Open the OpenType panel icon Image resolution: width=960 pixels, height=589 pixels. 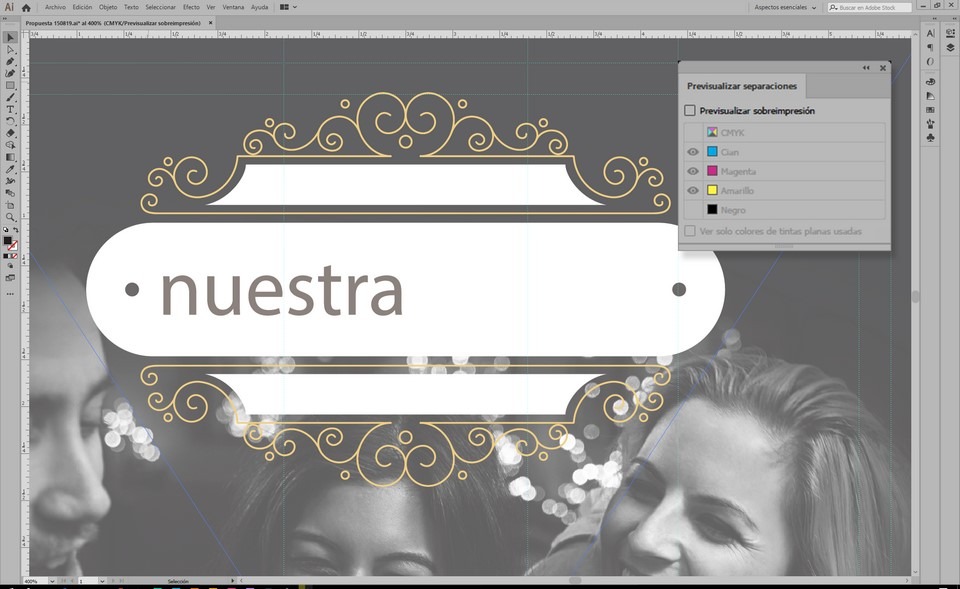click(x=931, y=61)
